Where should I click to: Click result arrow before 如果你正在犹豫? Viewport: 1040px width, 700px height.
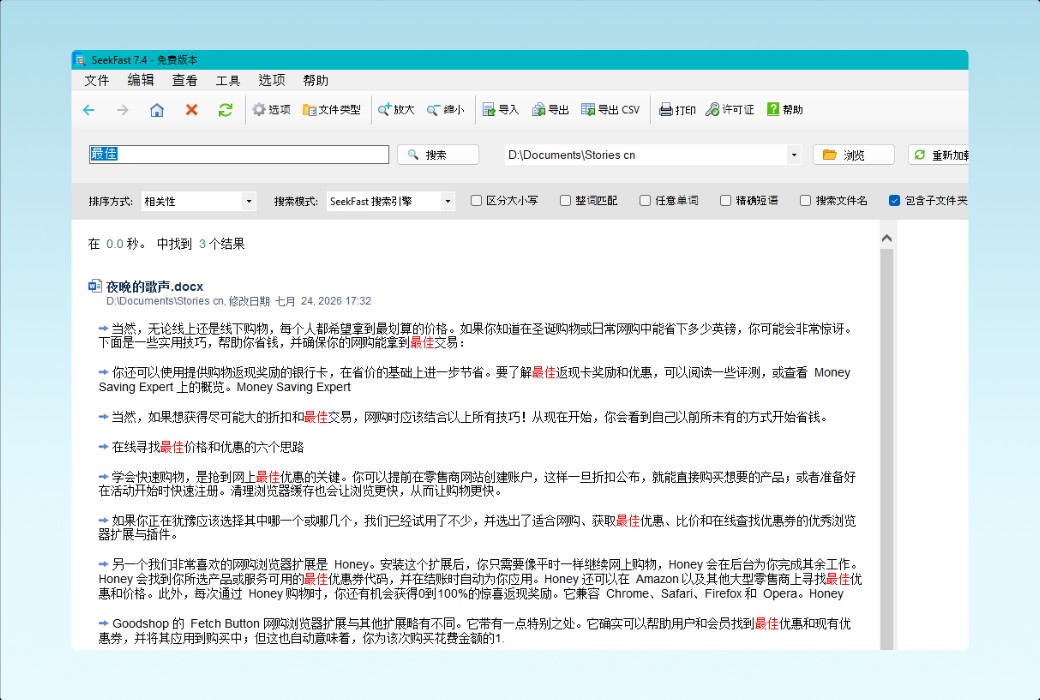coord(103,520)
